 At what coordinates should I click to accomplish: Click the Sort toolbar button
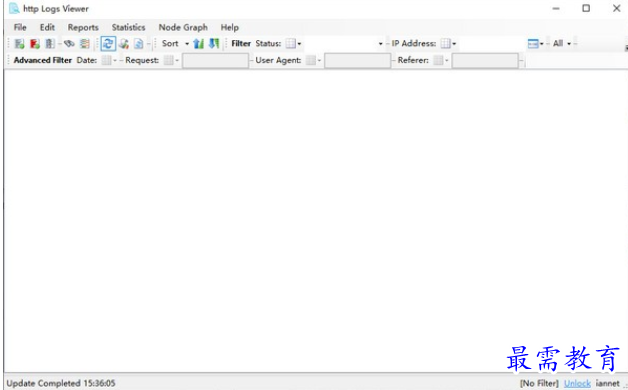click(x=170, y=43)
